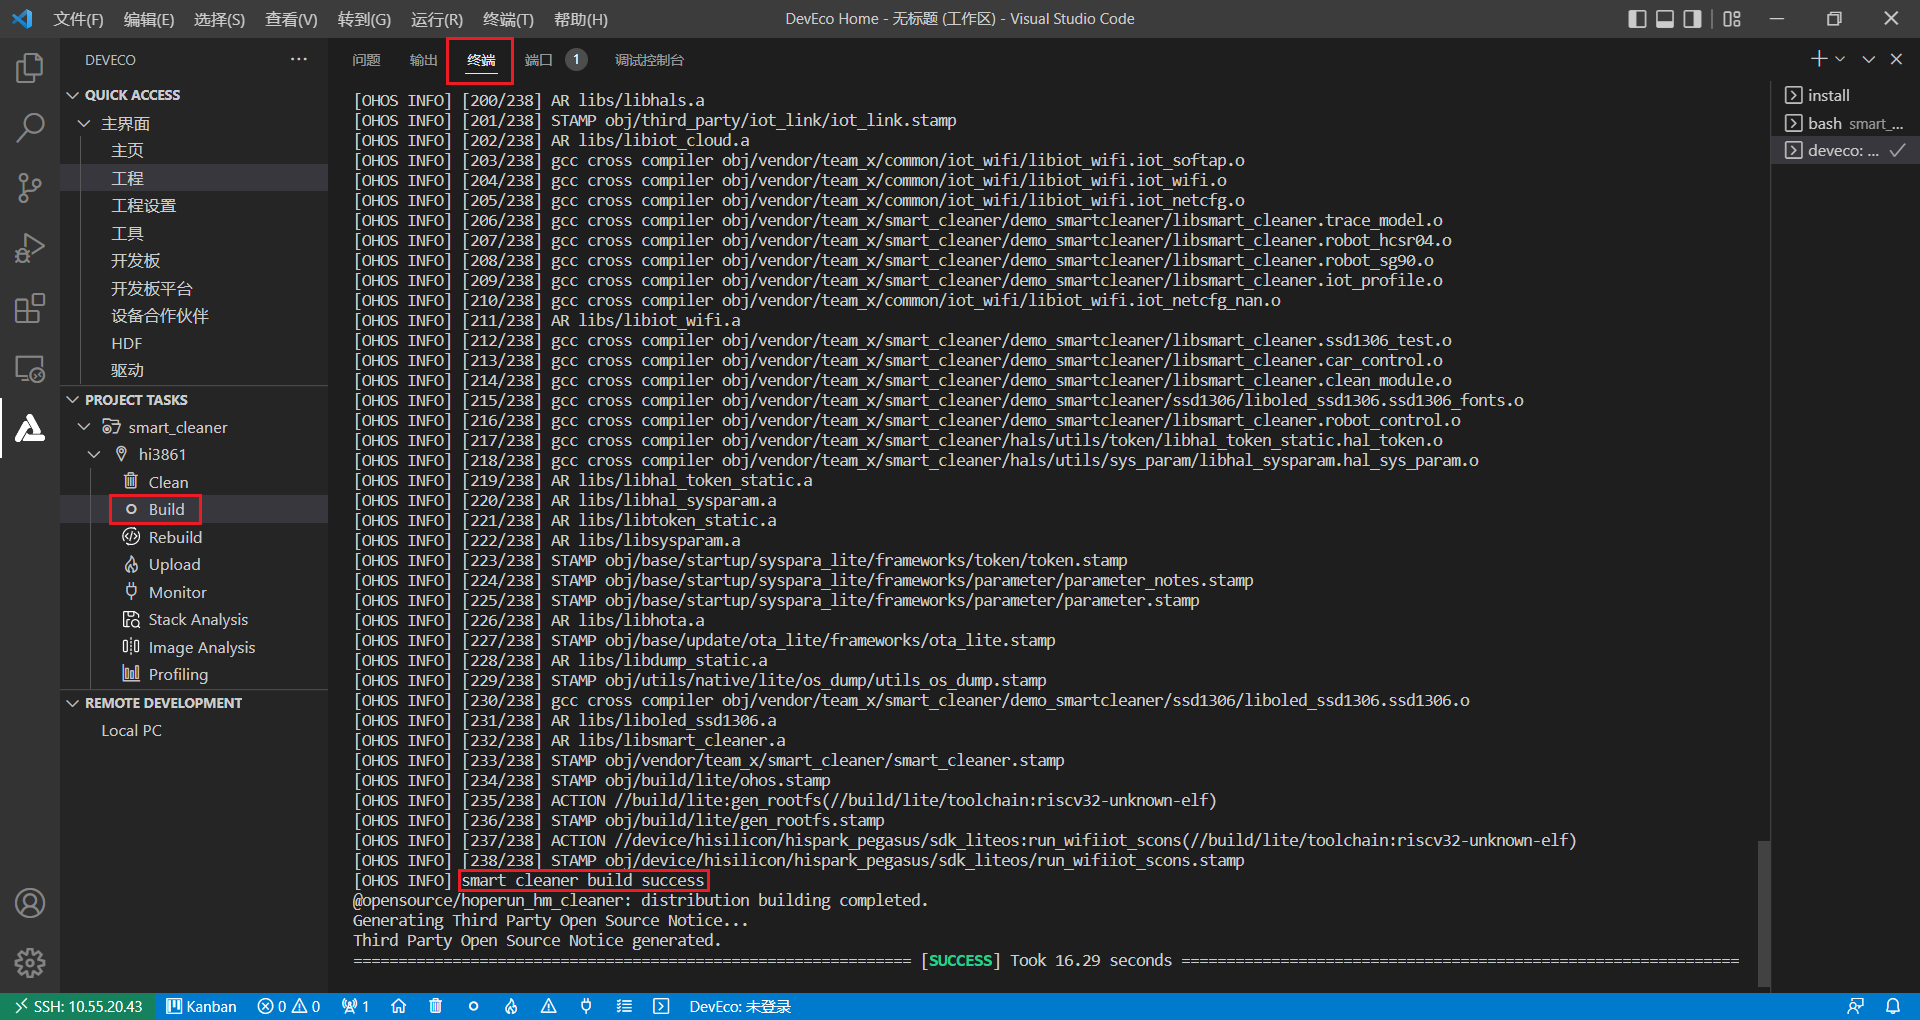Collapse the smart_cleaner project node
This screenshot has height=1020, width=1920.
tap(84, 427)
